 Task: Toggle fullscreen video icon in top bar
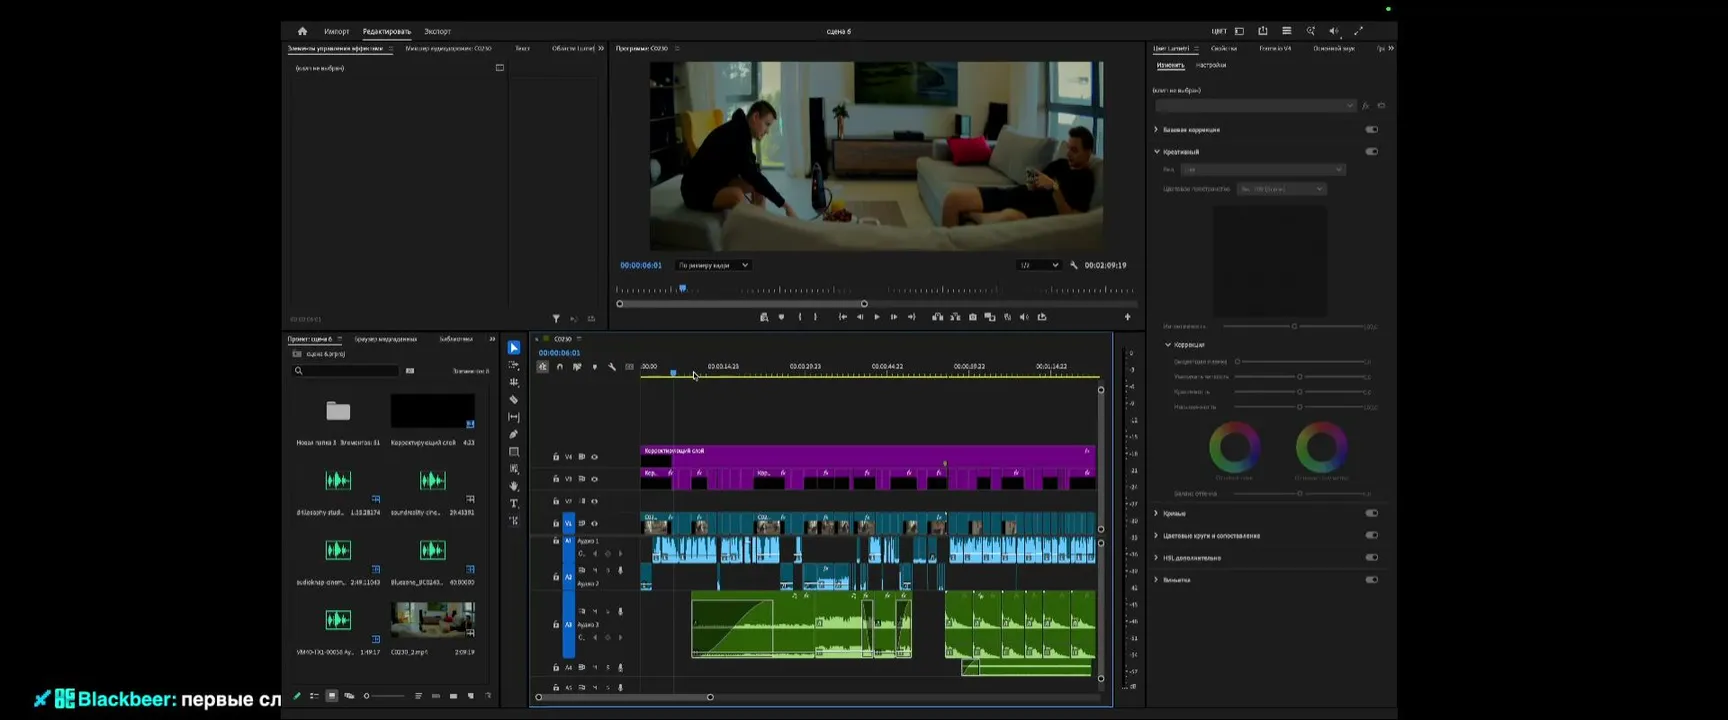coord(1358,31)
